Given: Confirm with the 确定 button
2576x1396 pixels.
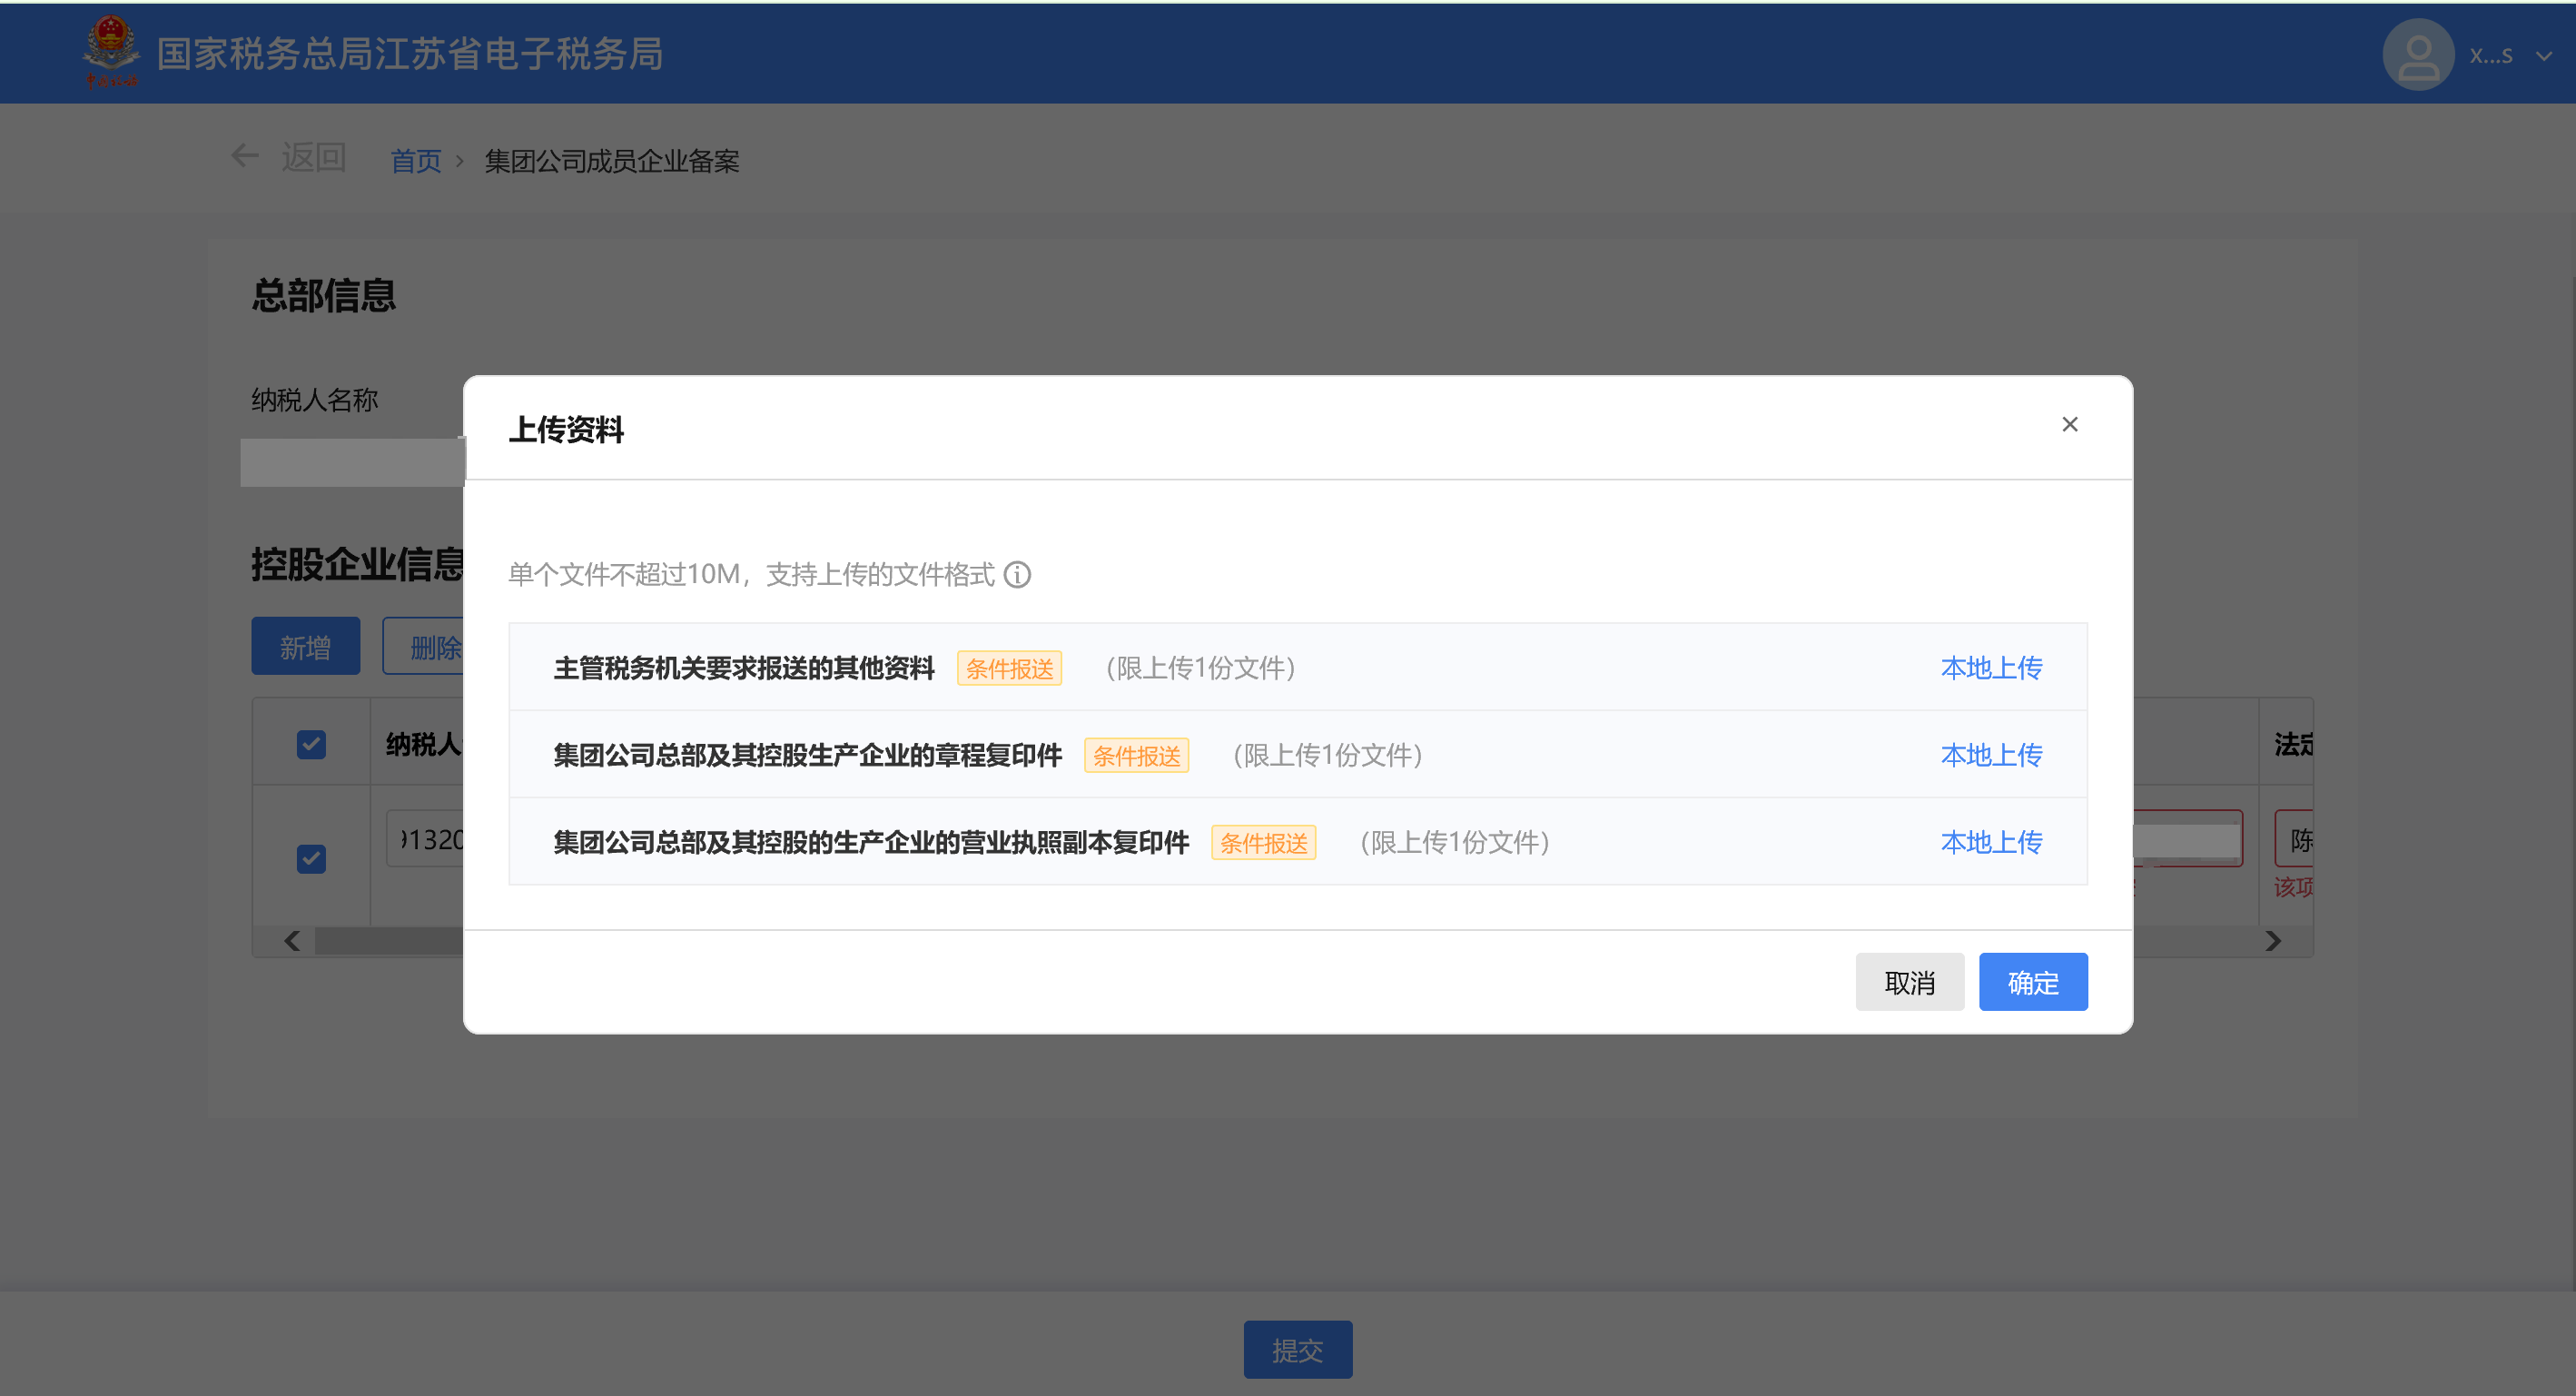Looking at the screenshot, I should click(2032, 982).
